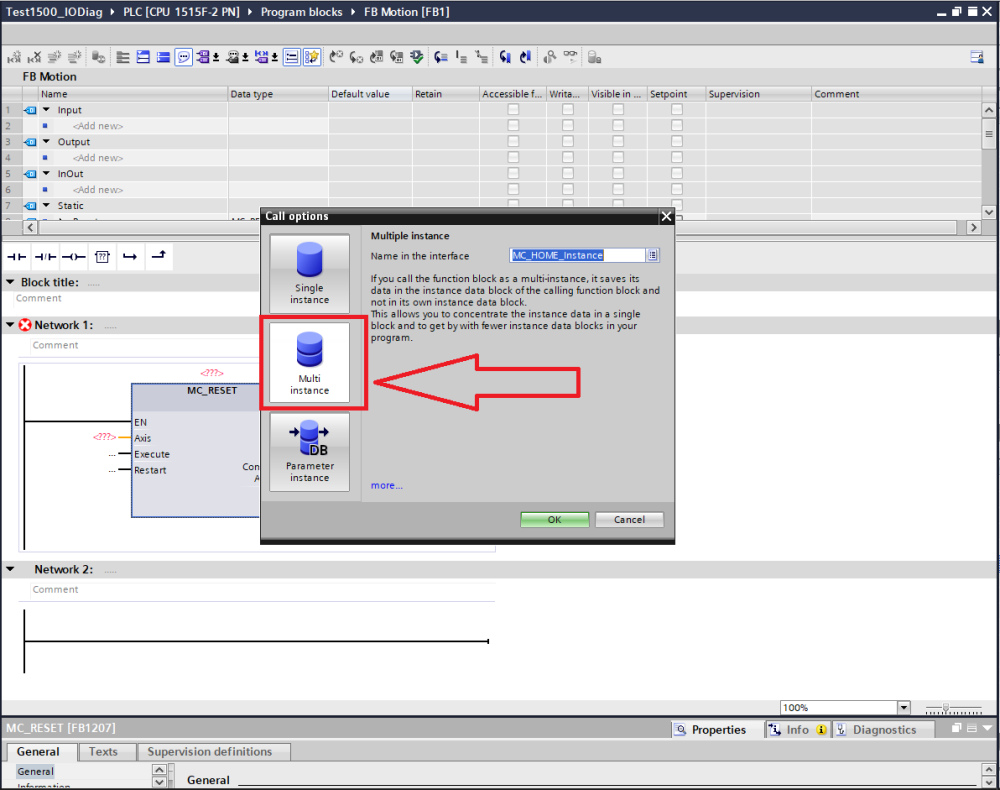Click the close branch icon
This screenshot has width=1000, height=790.
tap(158, 257)
